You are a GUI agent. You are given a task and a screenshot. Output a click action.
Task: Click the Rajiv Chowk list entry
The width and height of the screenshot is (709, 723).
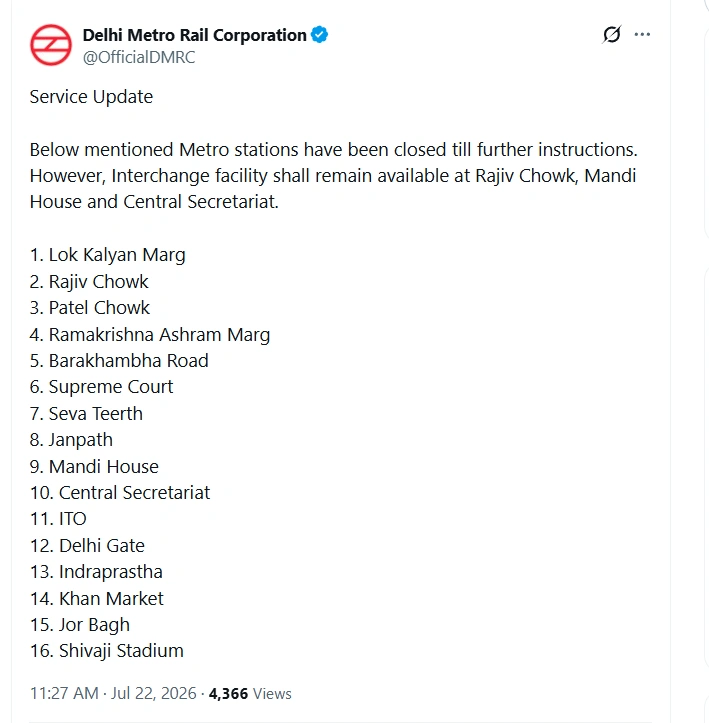[89, 282]
